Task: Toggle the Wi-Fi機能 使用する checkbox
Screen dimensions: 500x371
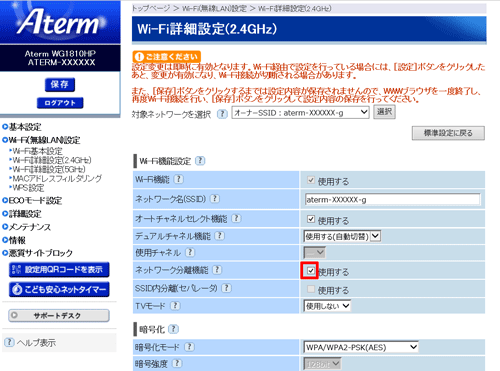Action: (x=311, y=180)
